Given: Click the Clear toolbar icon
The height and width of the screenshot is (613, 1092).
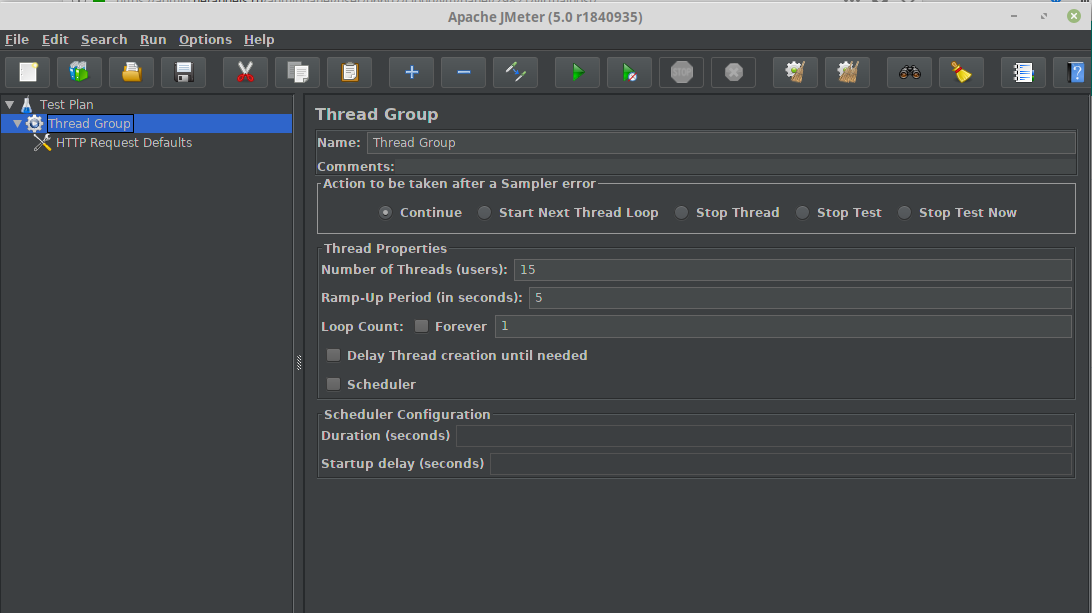Looking at the screenshot, I should 795,72.
